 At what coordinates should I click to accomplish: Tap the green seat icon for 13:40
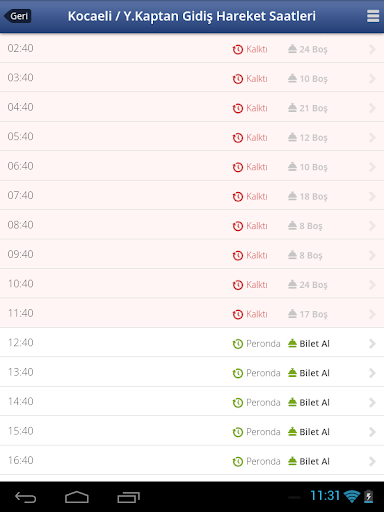coord(292,372)
